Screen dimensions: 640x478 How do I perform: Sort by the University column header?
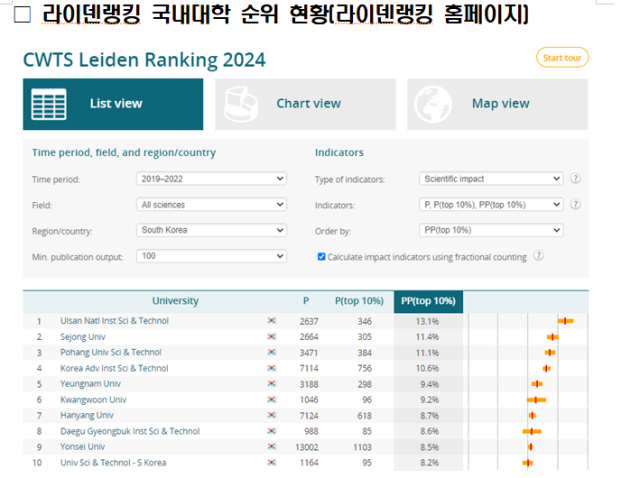coord(176,301)
